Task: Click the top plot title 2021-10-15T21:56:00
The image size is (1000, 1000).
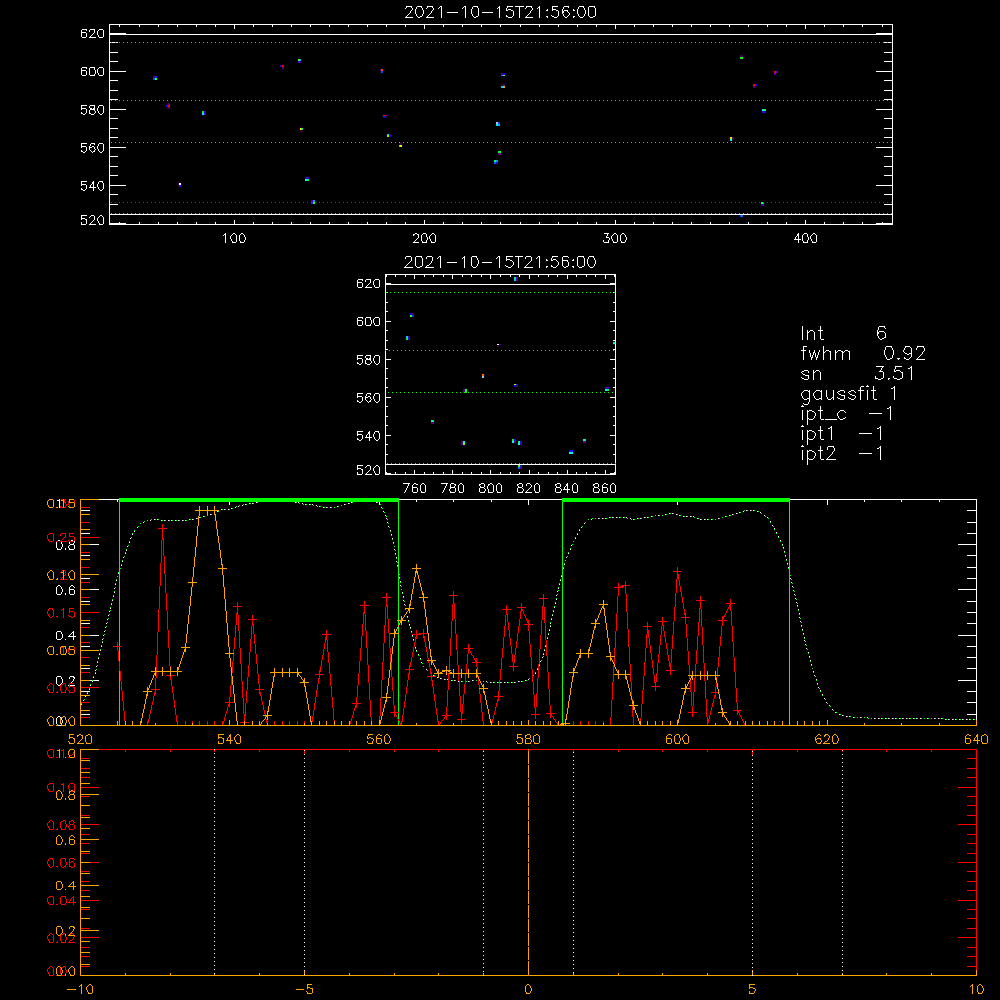Action: click(501, 12)
